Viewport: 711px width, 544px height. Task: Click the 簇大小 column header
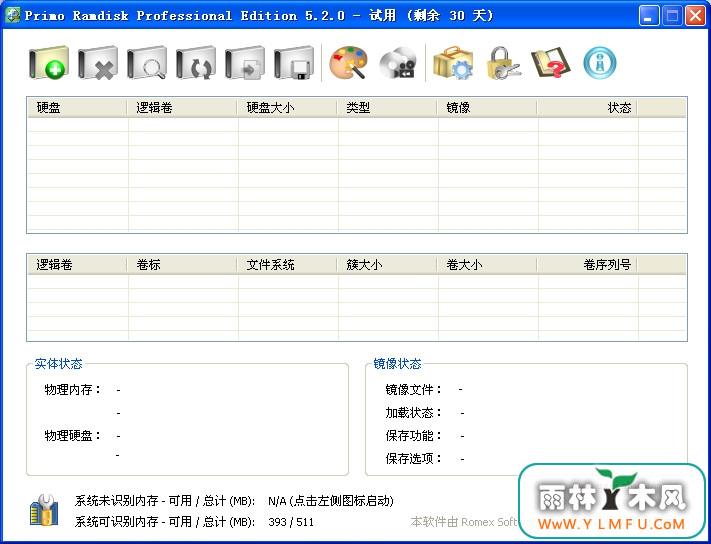(x=386, y=265)
